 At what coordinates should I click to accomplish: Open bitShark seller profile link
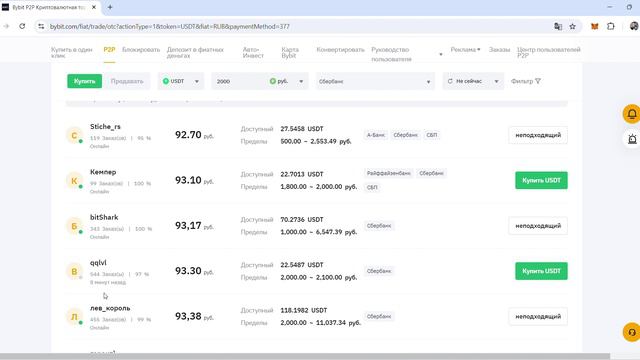(104, 217)
